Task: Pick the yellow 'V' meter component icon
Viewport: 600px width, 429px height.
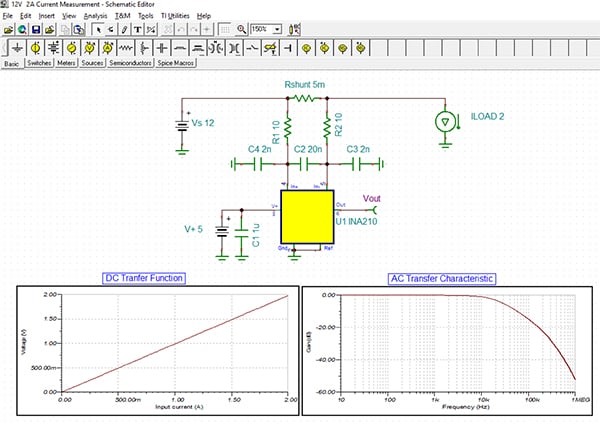Action: pos(90,48)
